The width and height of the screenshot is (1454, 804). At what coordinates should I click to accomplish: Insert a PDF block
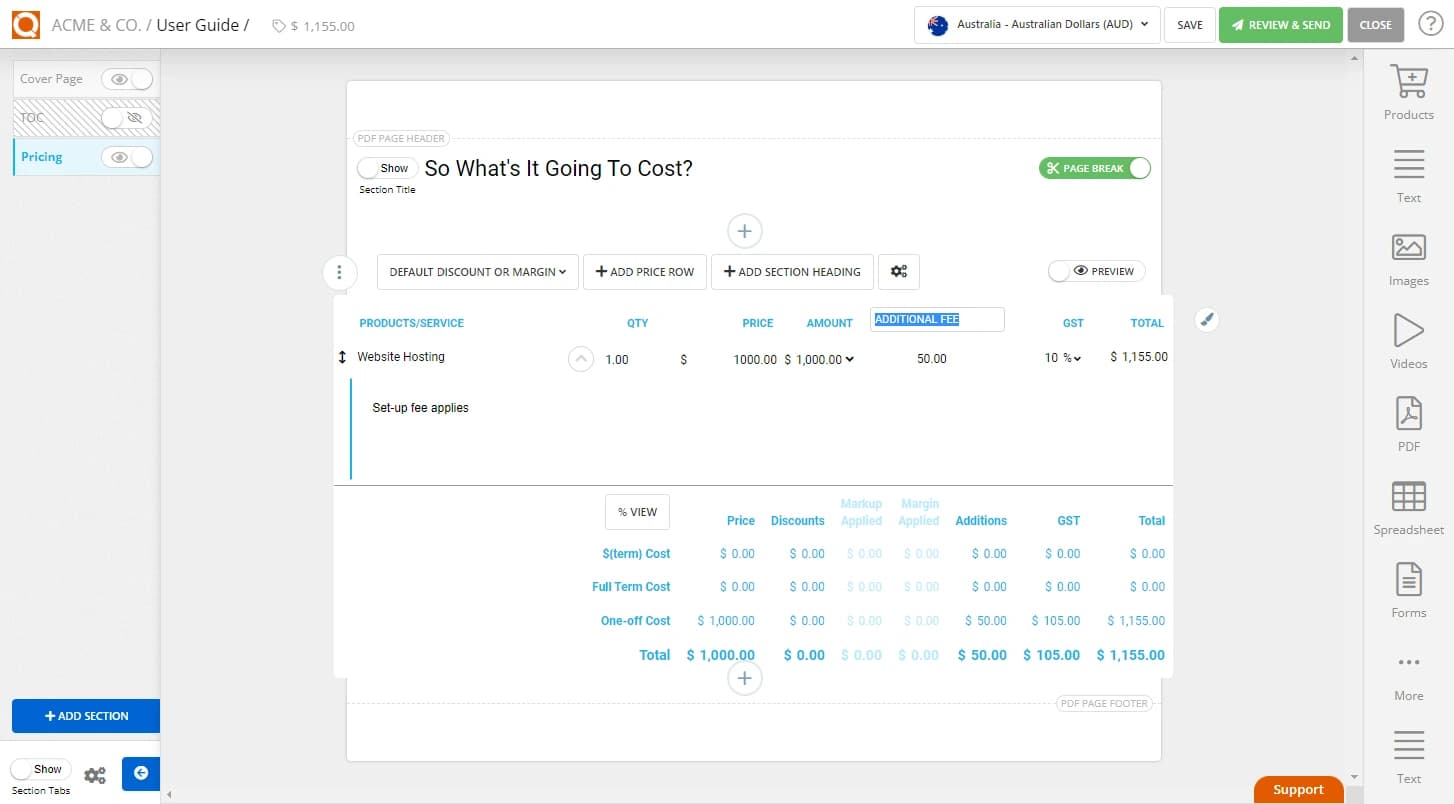1408,423
